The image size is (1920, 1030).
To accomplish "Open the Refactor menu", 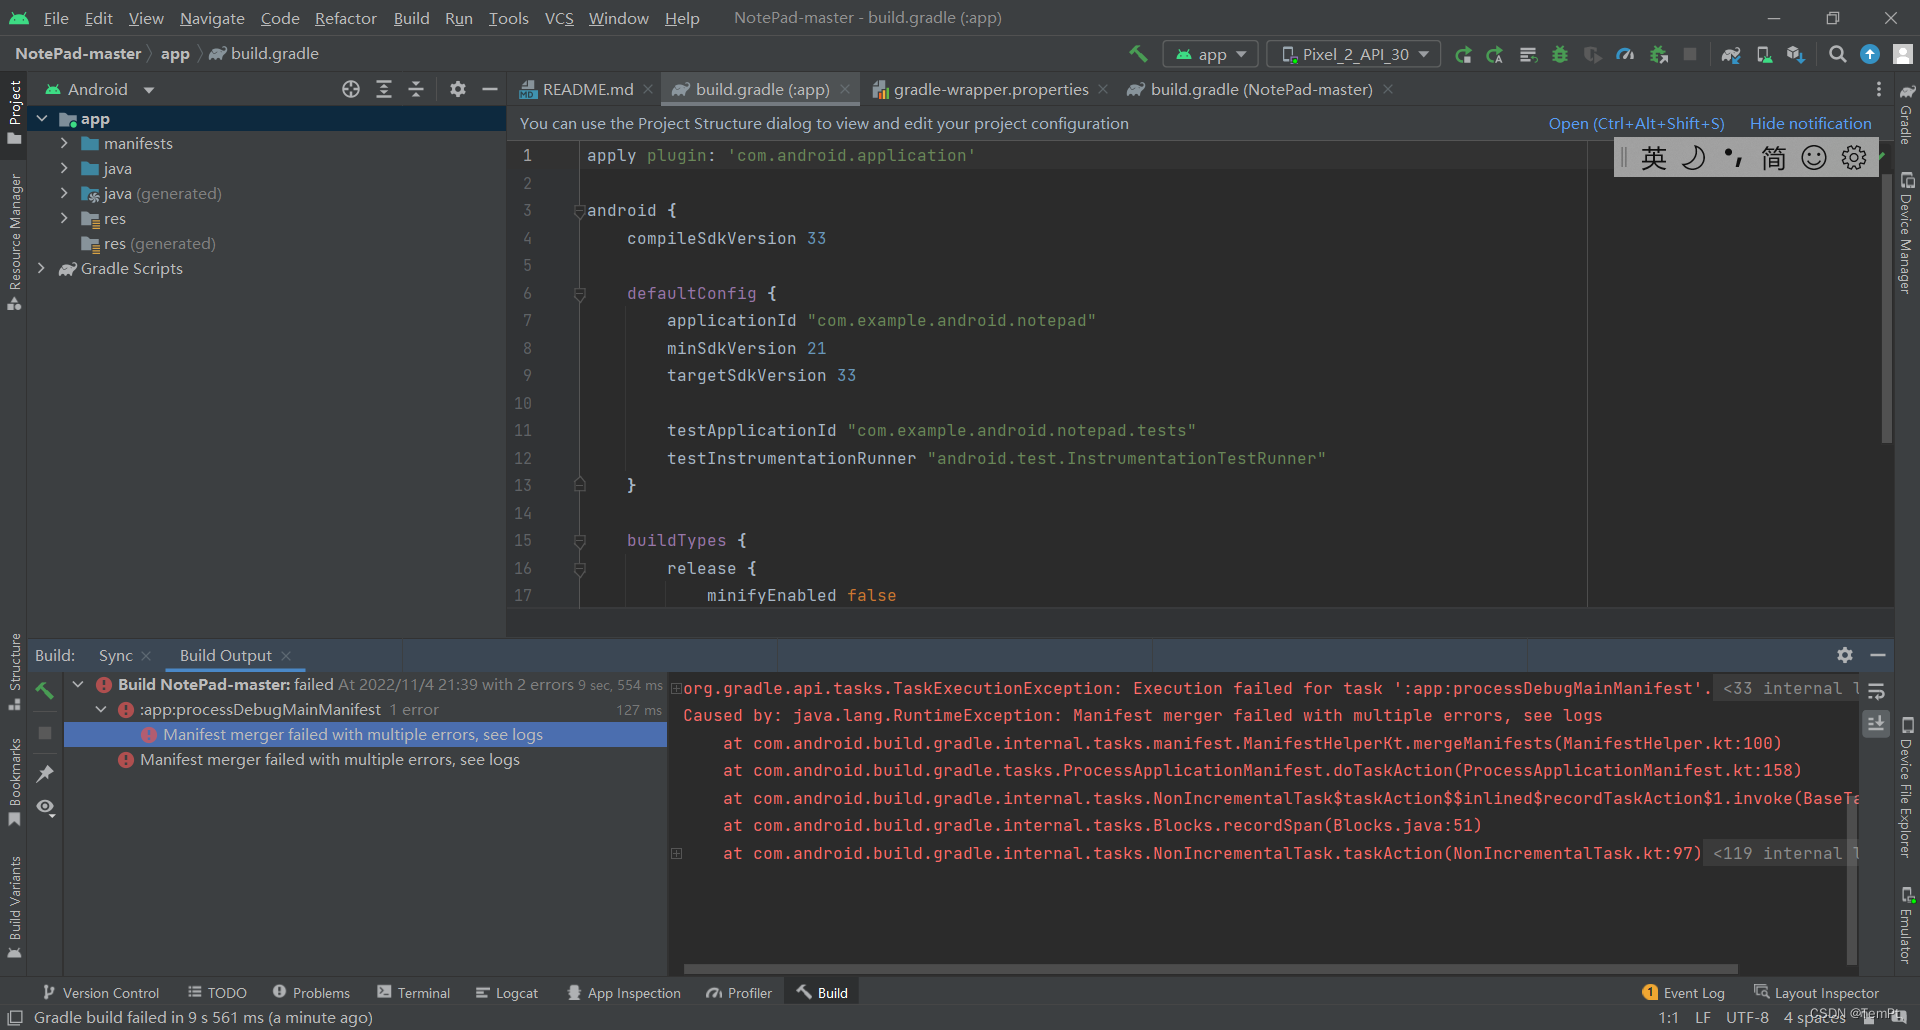I will (x=345, y=18).
